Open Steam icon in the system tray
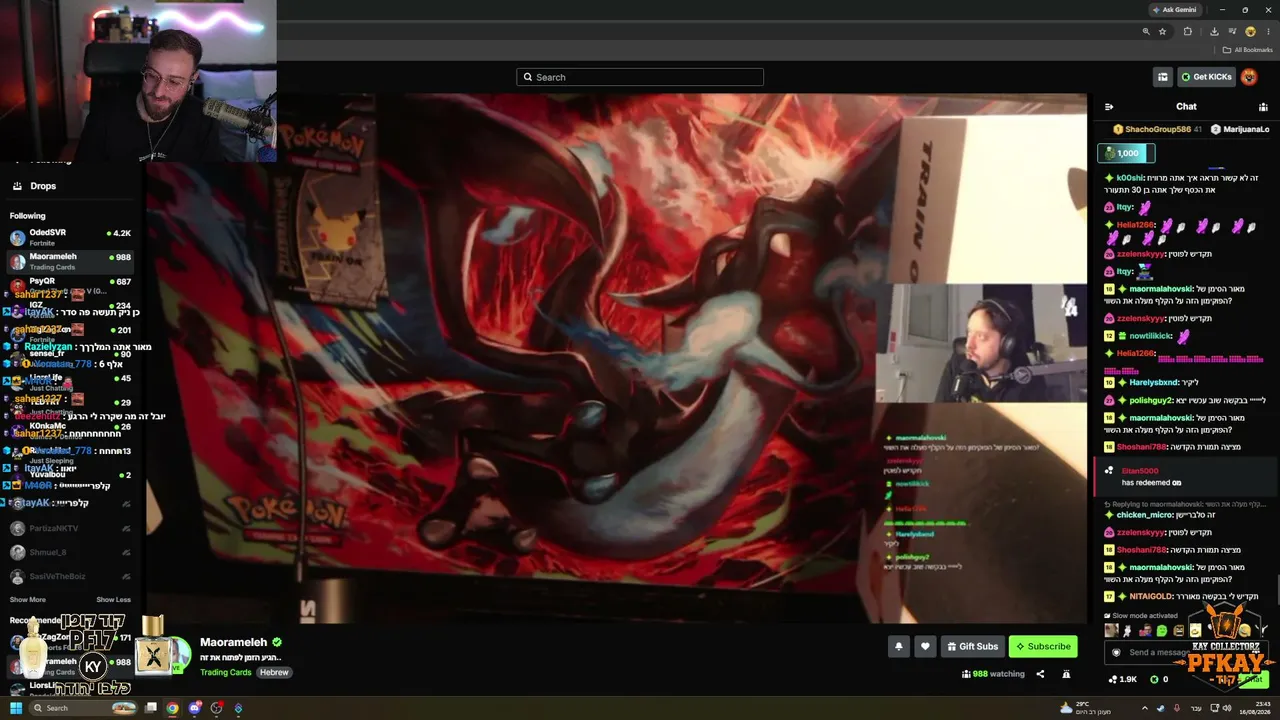This screenshot has height=720, width=1280. pyautogui.click(x=1161, y=708)
